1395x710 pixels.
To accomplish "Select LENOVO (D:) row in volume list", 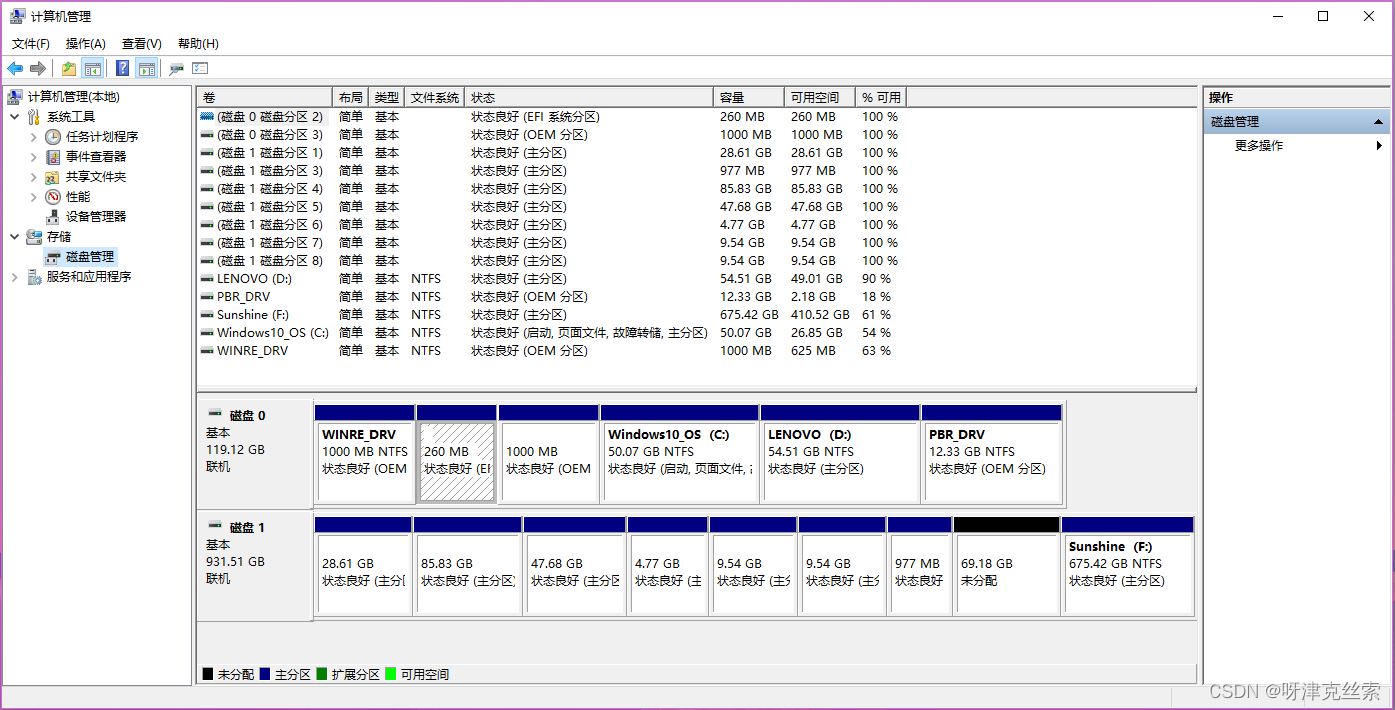I will coord(552,279).
